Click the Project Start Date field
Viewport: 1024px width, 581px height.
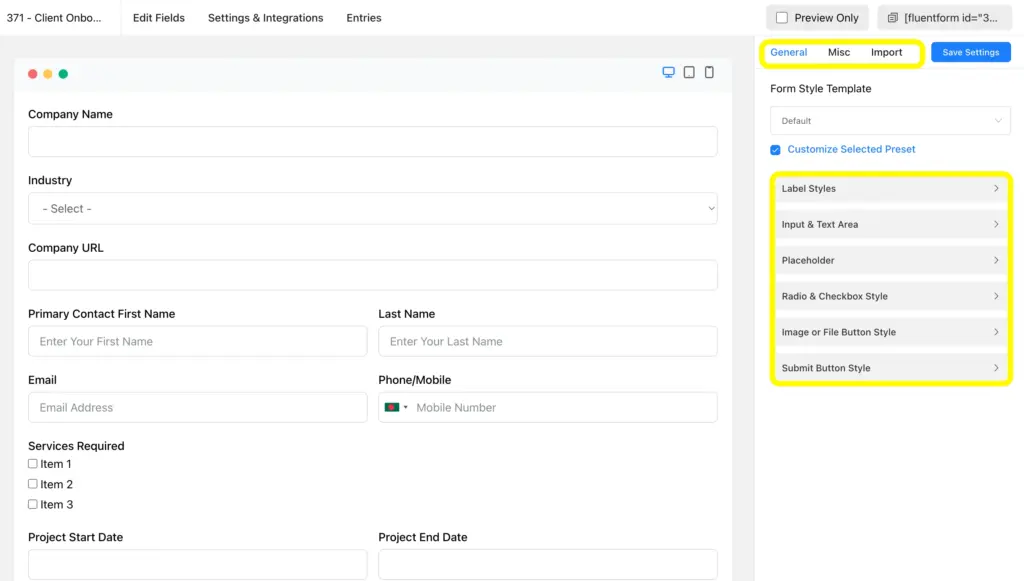pos(197,564)
